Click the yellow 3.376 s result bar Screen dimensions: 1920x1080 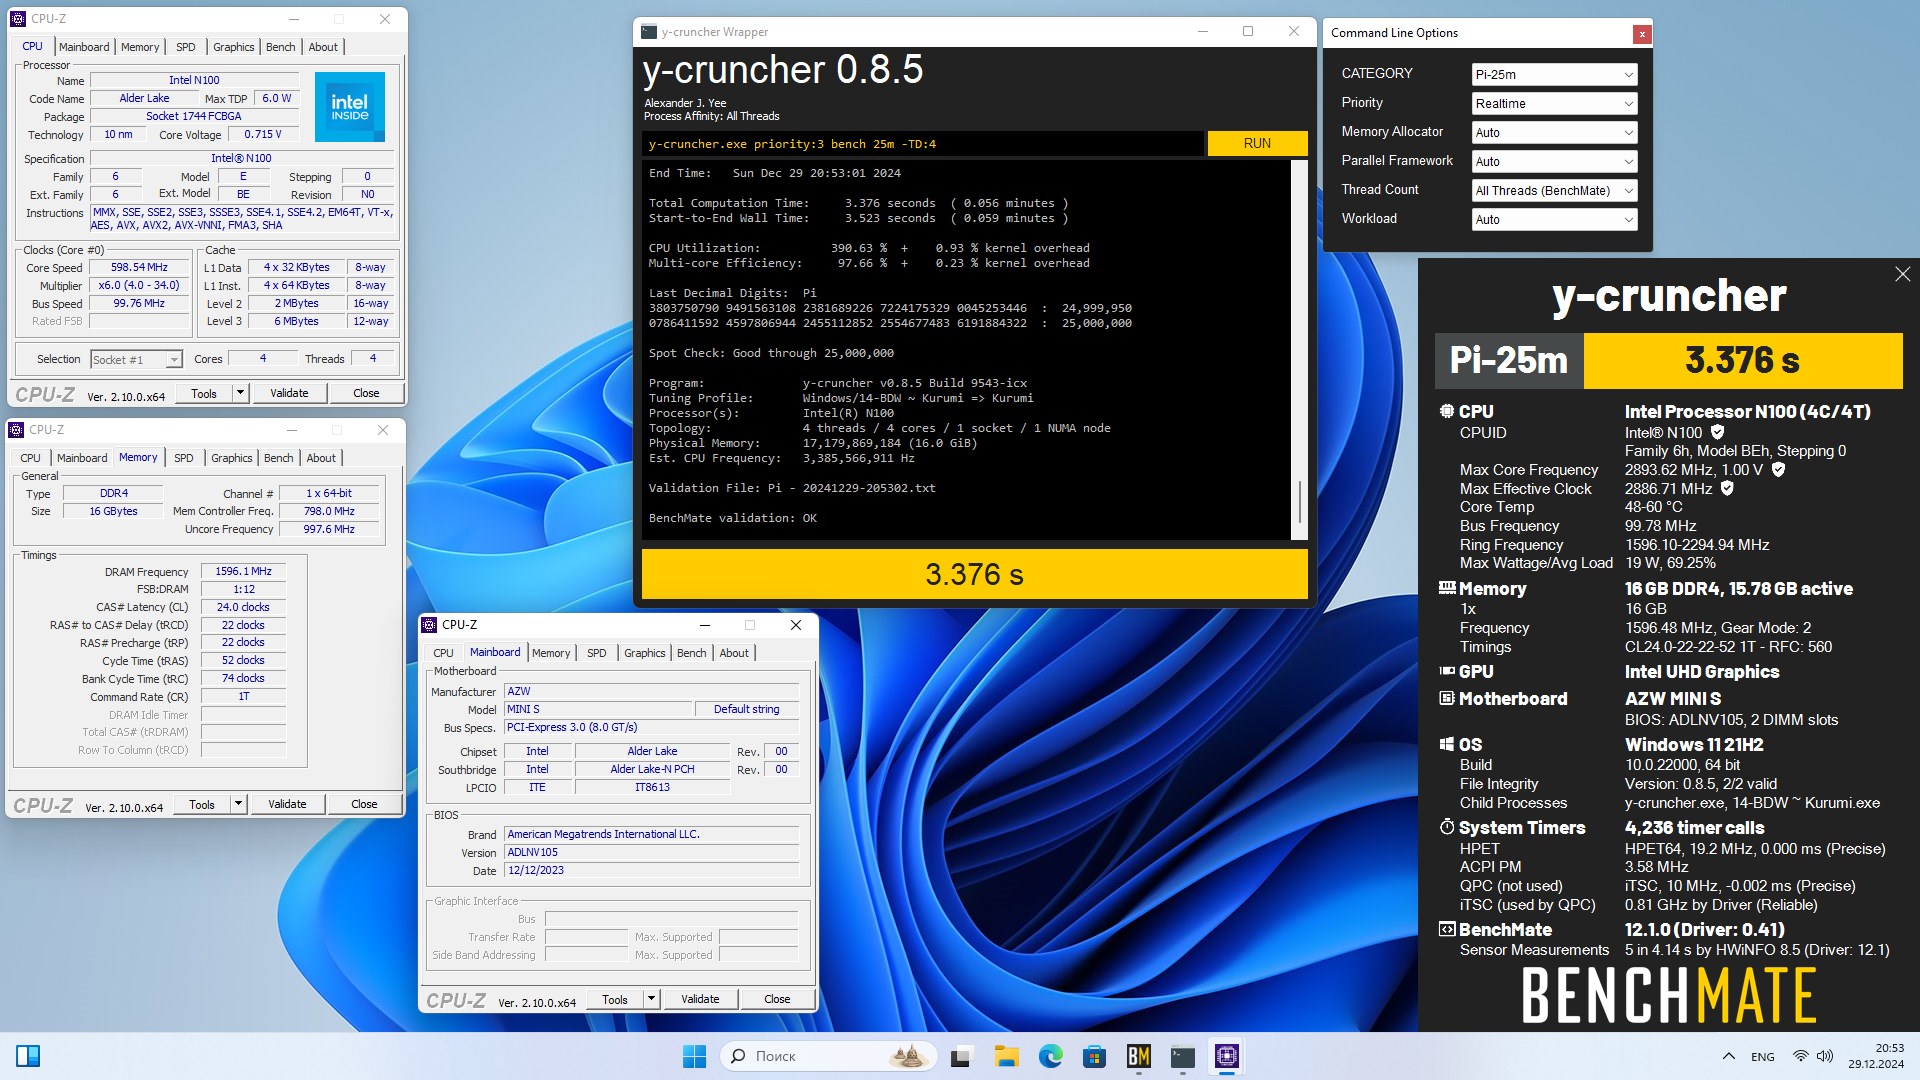tap(975, 575)
